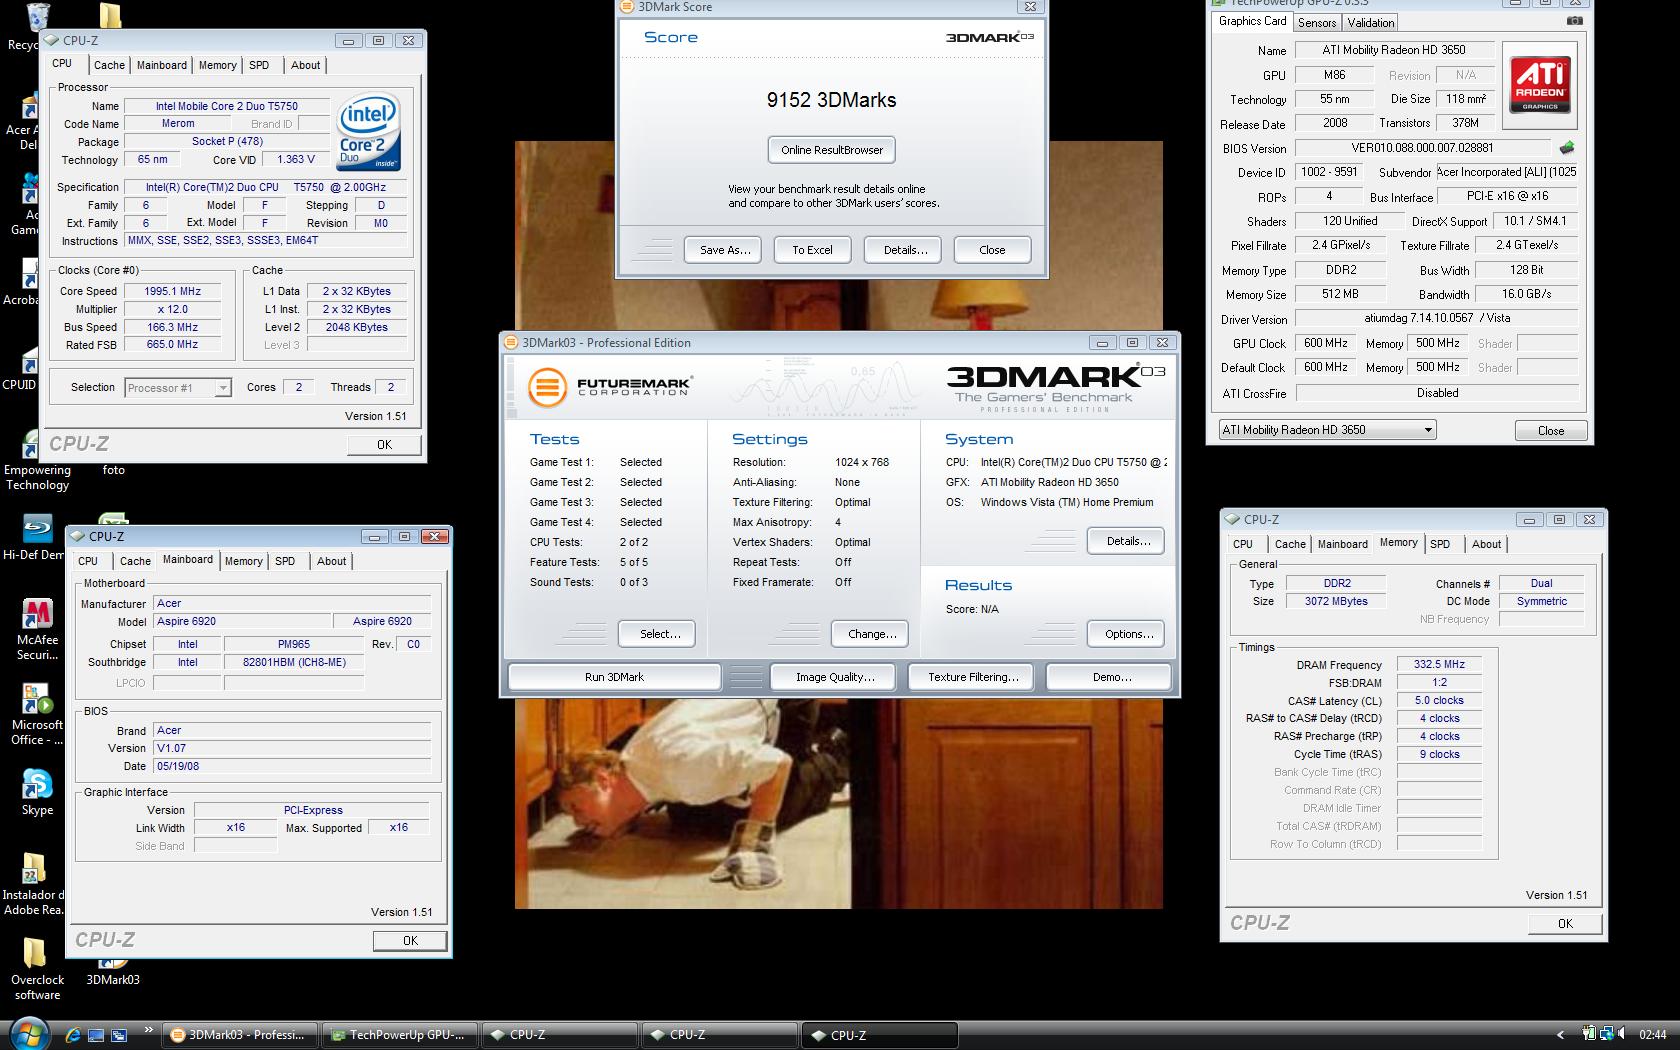Launch Internet Explorer from quick launch
This screenshot has height=1050, width=1680.
[x=73, y=1035]
